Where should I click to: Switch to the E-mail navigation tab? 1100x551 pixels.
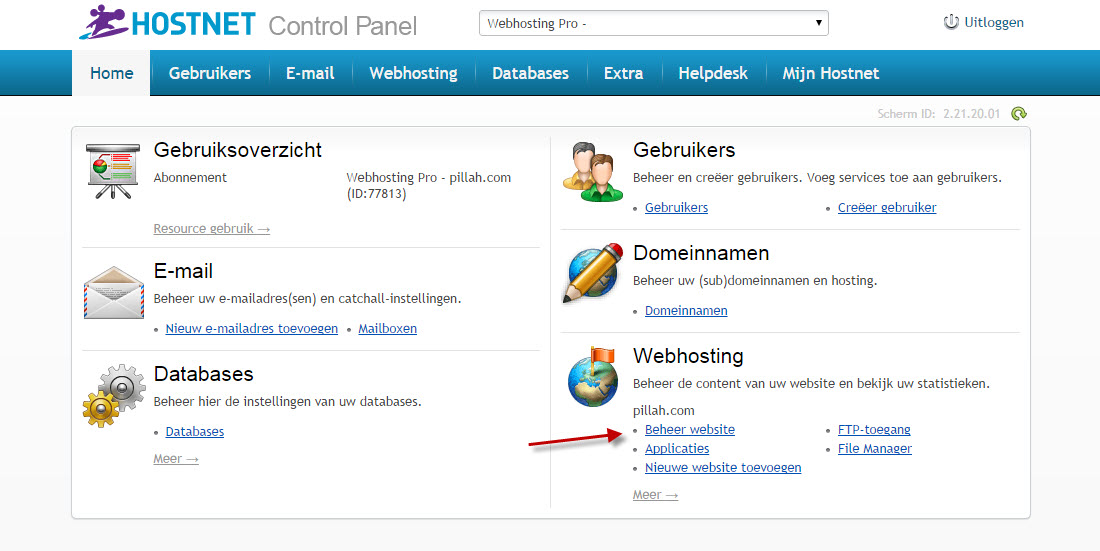(x=310, y=73)
